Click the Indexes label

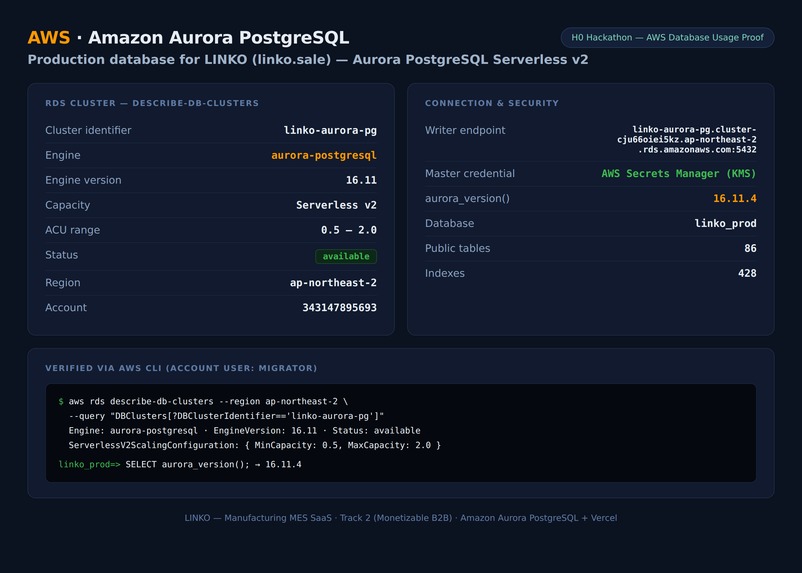click(x=444, y=273)
